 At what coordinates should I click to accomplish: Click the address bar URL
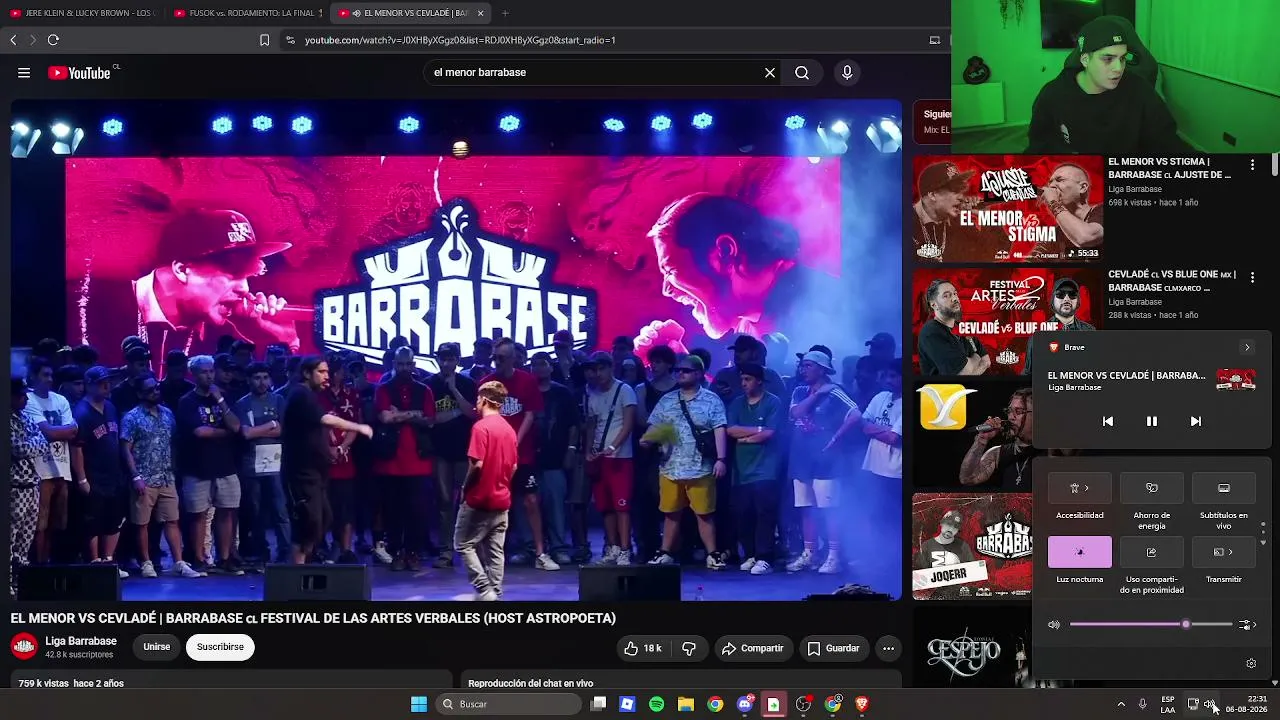point(460,40)
